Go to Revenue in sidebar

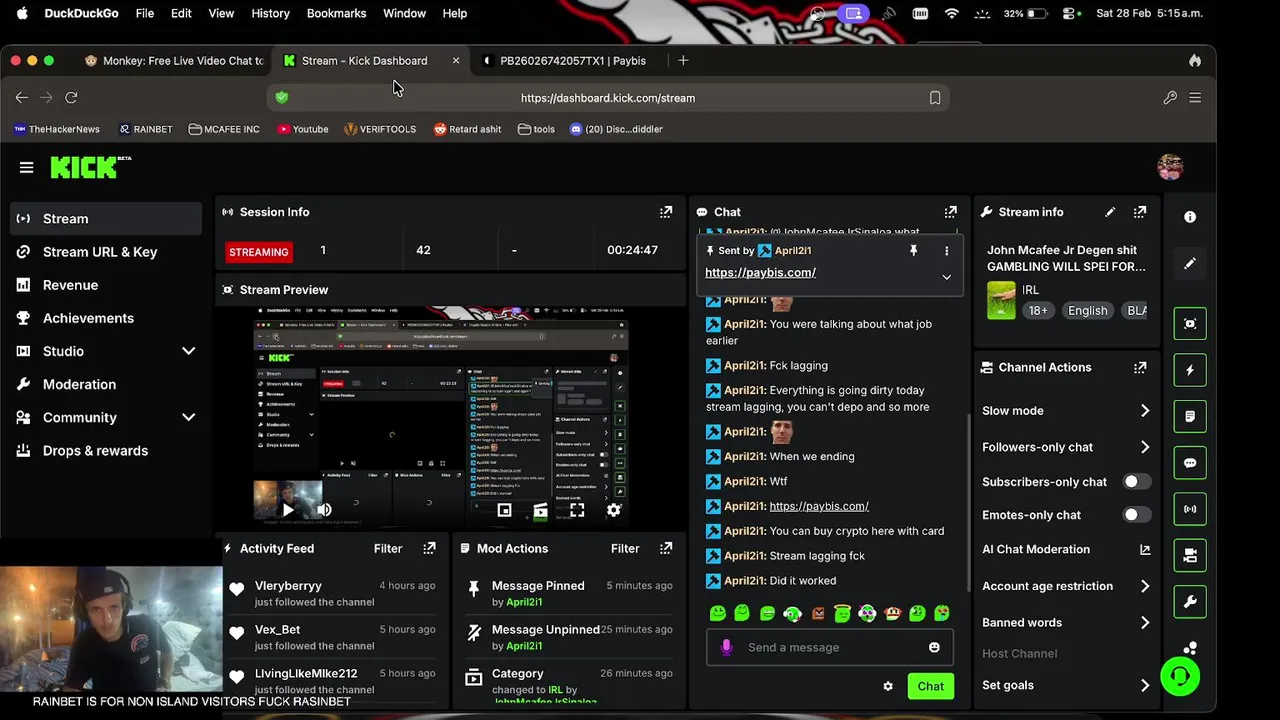pos(105,285)
